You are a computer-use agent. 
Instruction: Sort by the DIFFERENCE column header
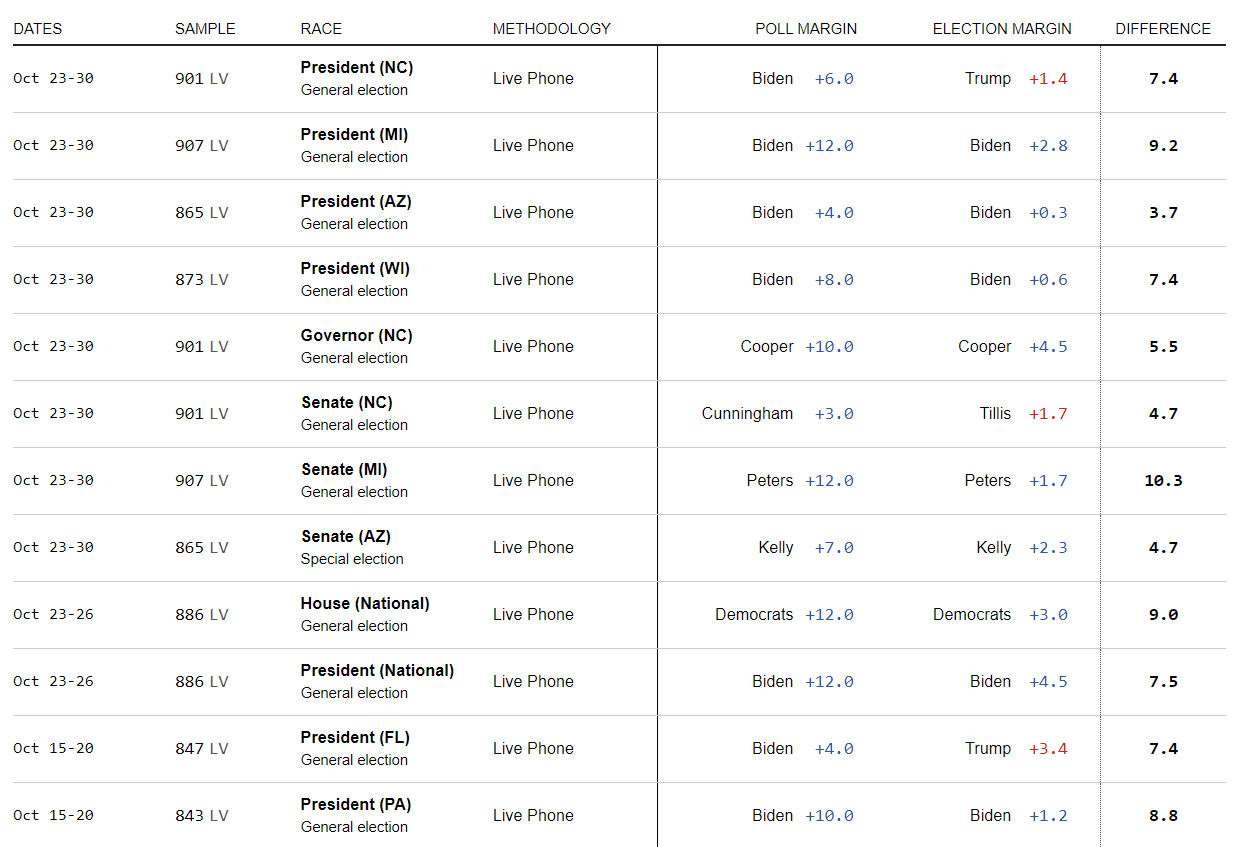[x=1162, y=29]
